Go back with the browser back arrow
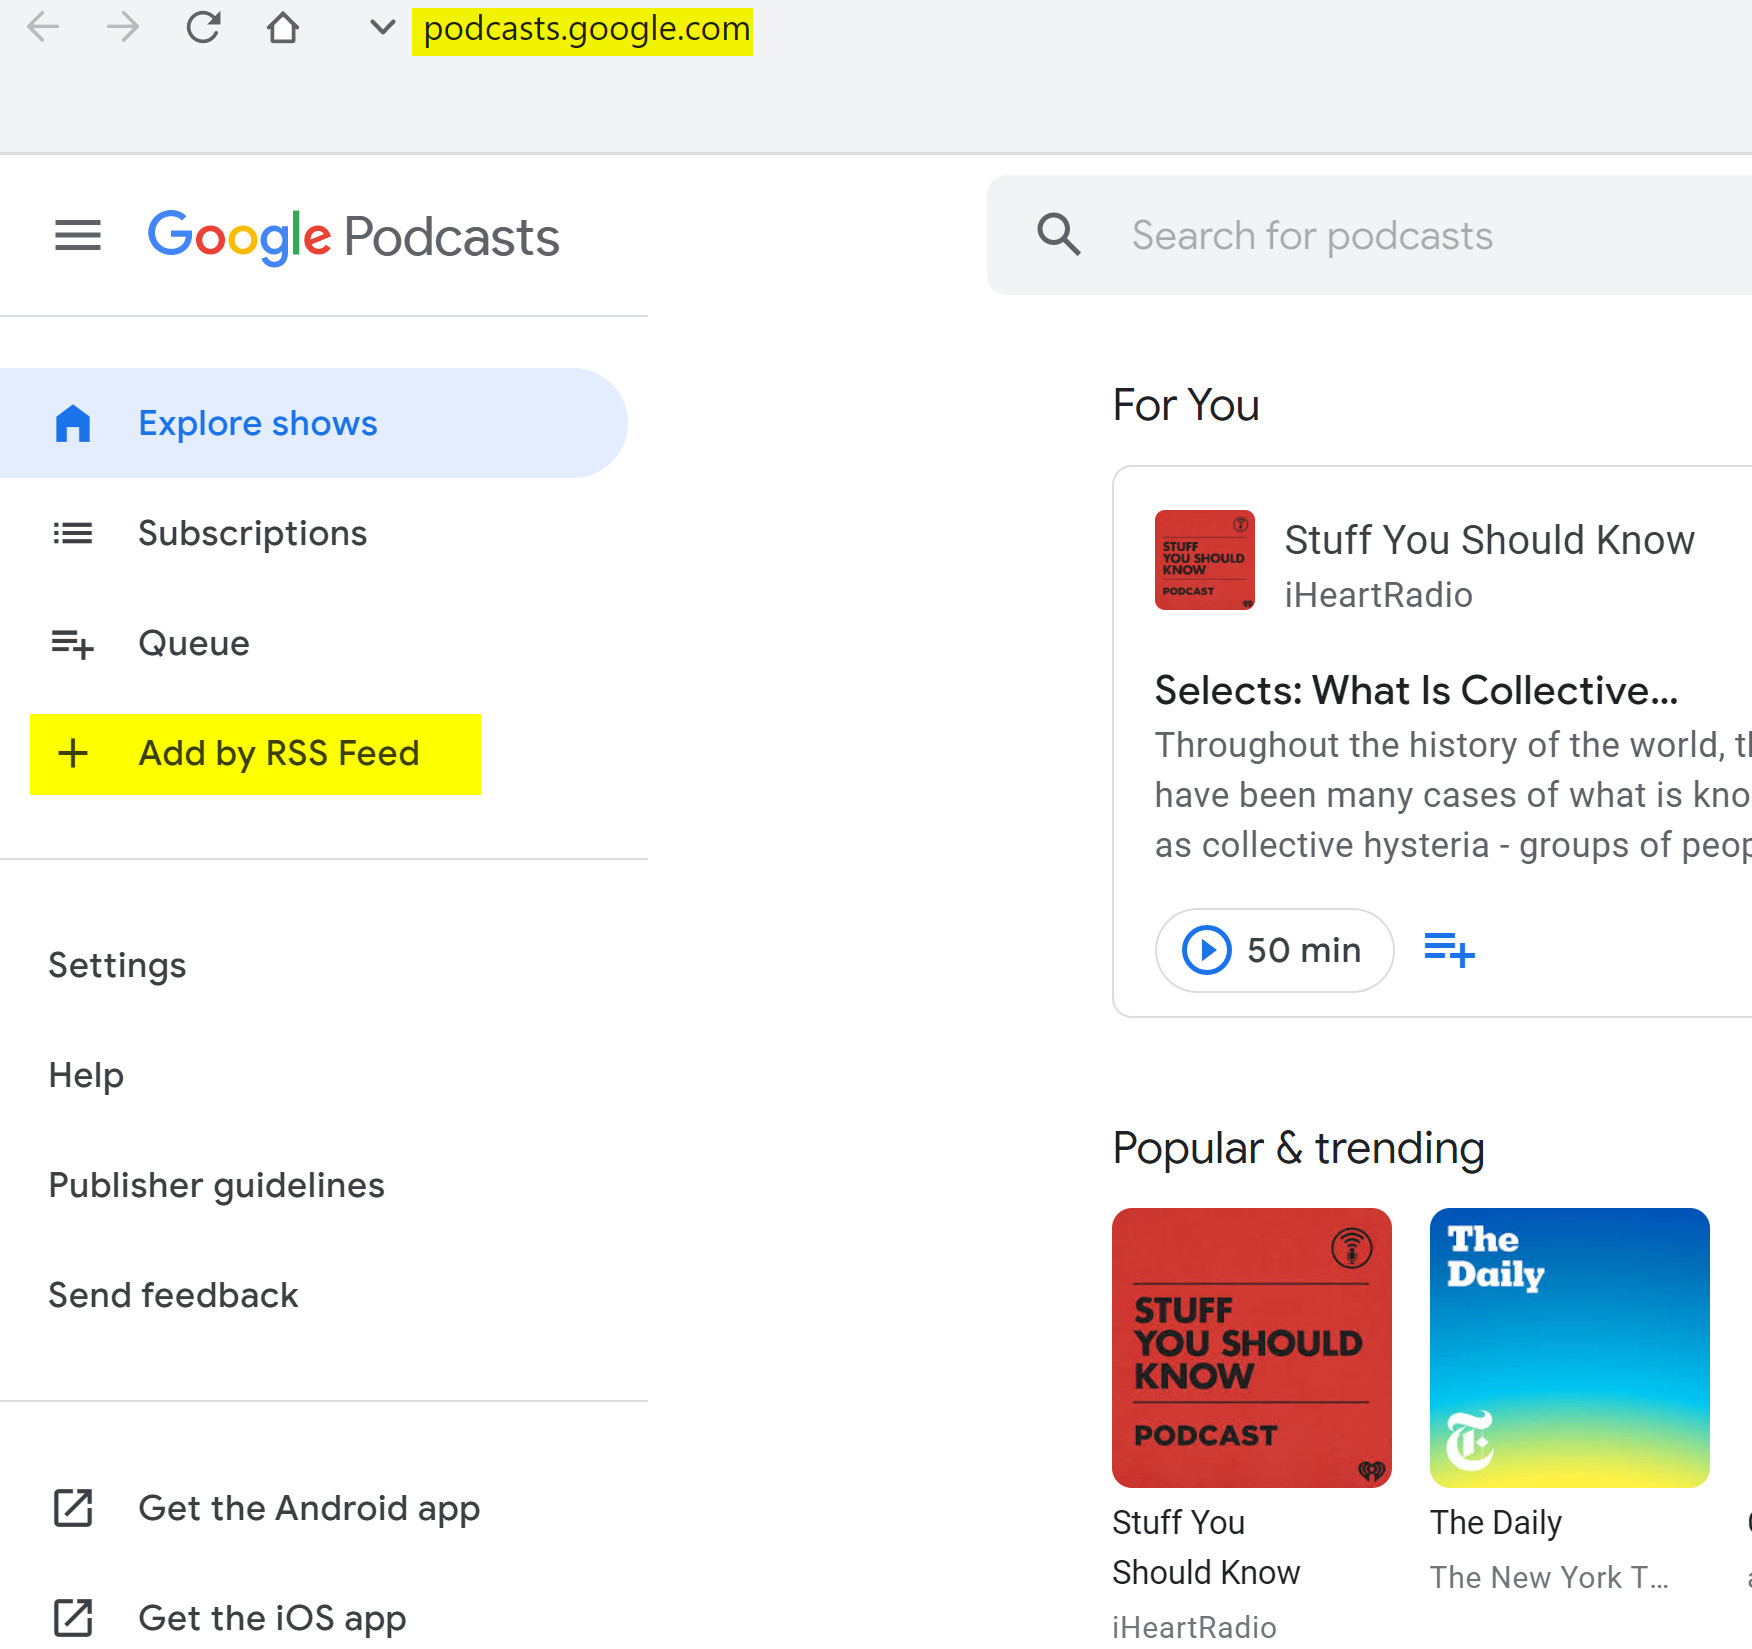The height and width of the screenshot is (1649, 1752). [43, 27]
